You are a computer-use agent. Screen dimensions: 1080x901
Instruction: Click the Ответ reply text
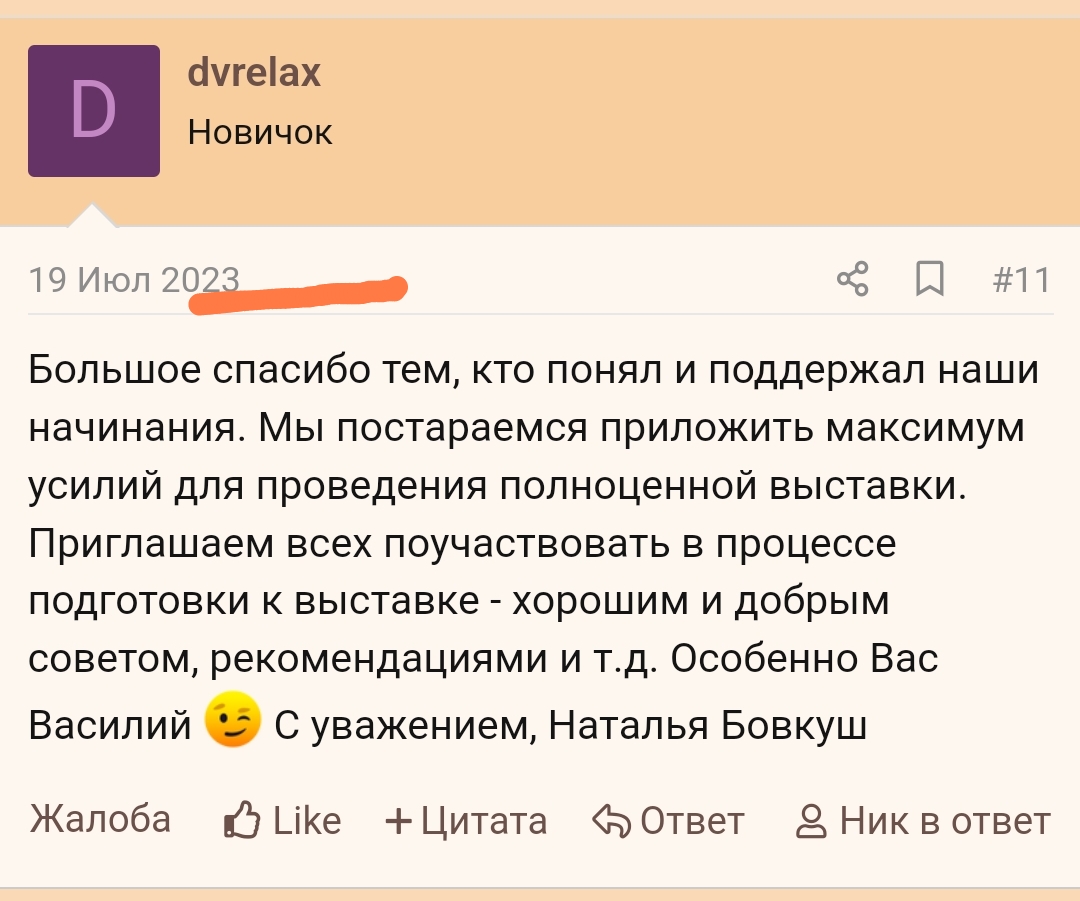click(x=692, y=821)
